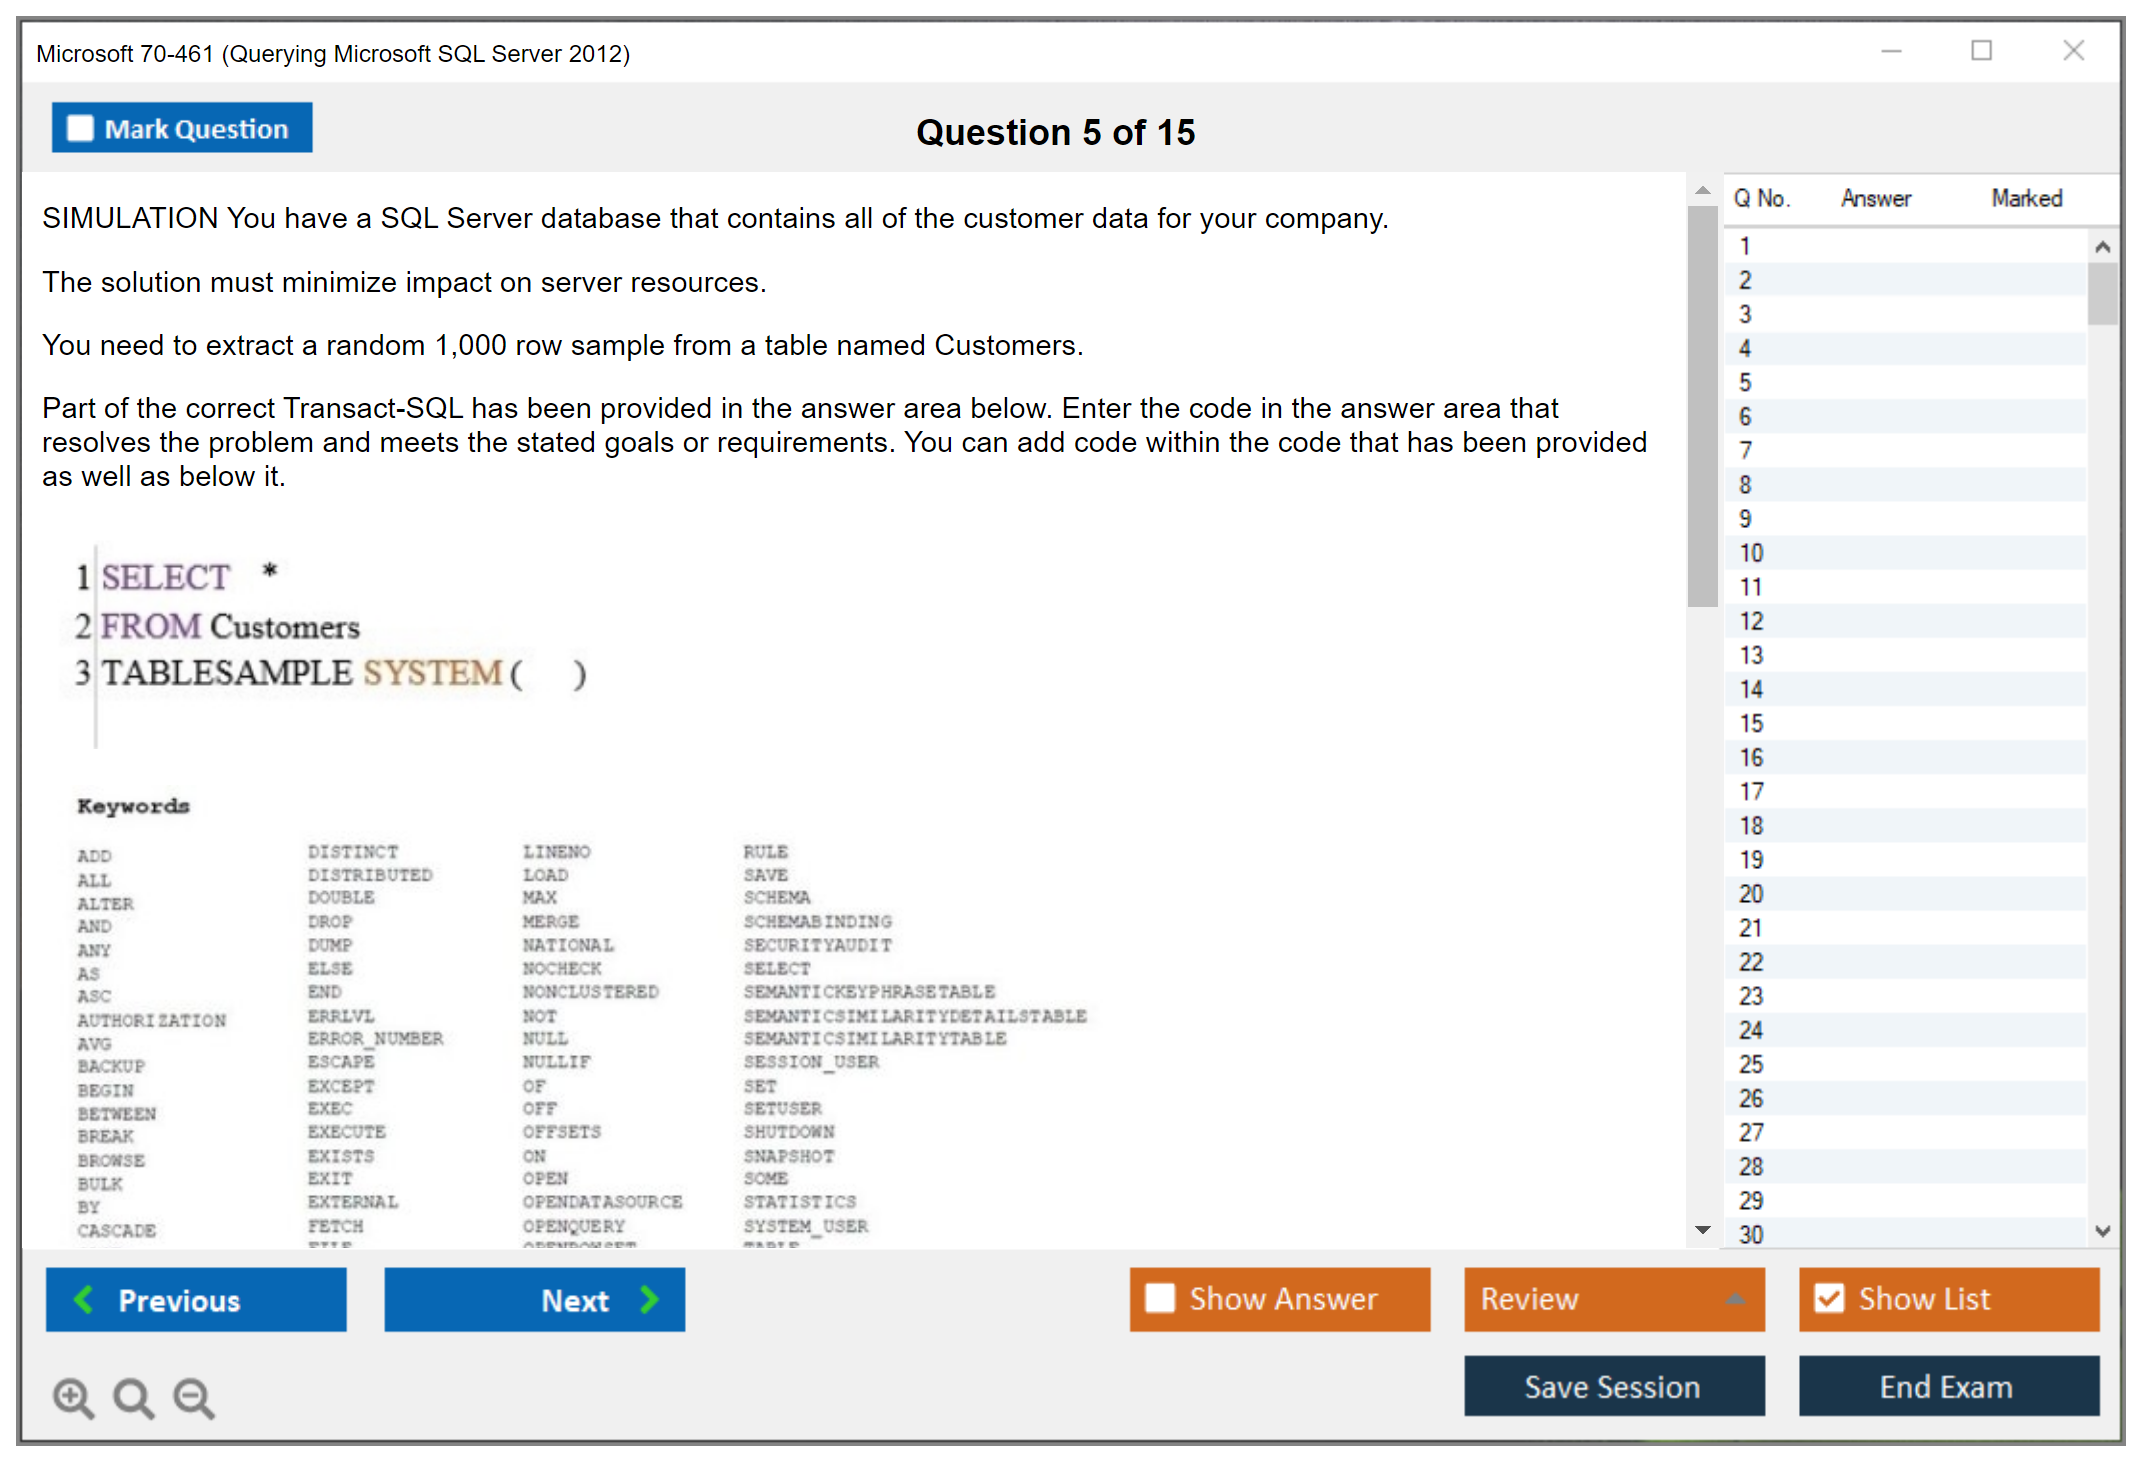Select question 12 in the list
This screenshot has width=2150, height=1470.
(x=1751, y=621)
